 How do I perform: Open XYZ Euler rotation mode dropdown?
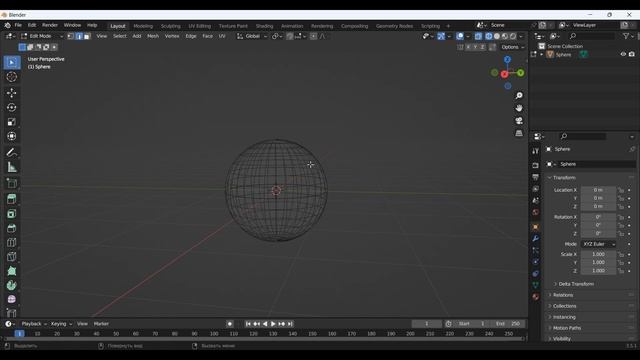pyautogui.click(x=599, y=244)
